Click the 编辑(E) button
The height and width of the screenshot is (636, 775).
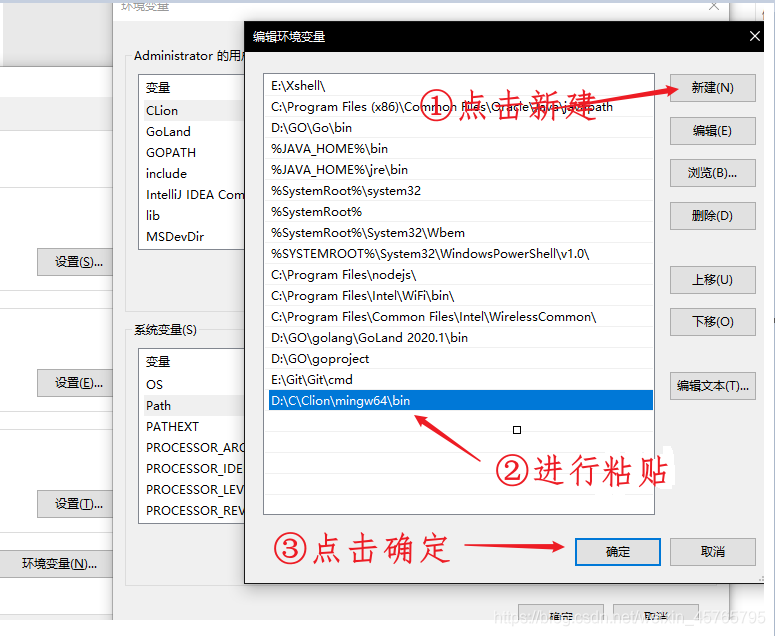point(712,131)
